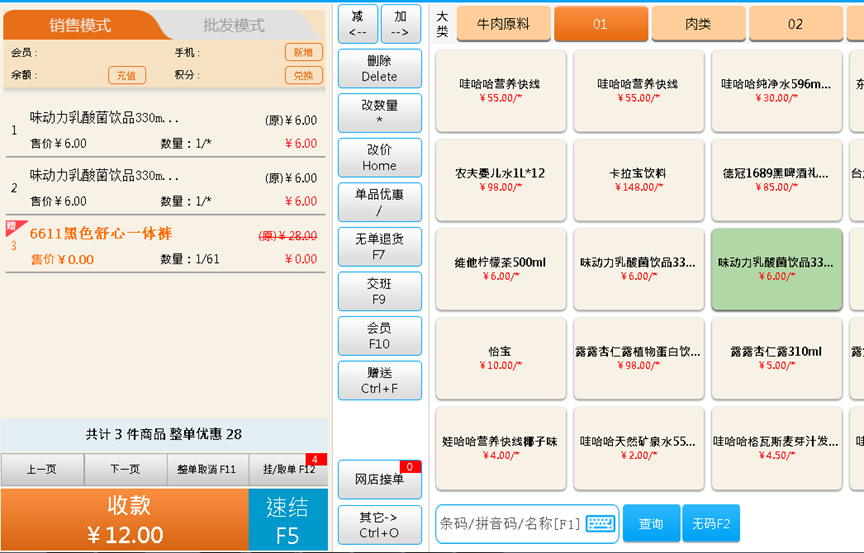Select cart row 1 味动力乳酸菌饮品

(x=165, y=130)
